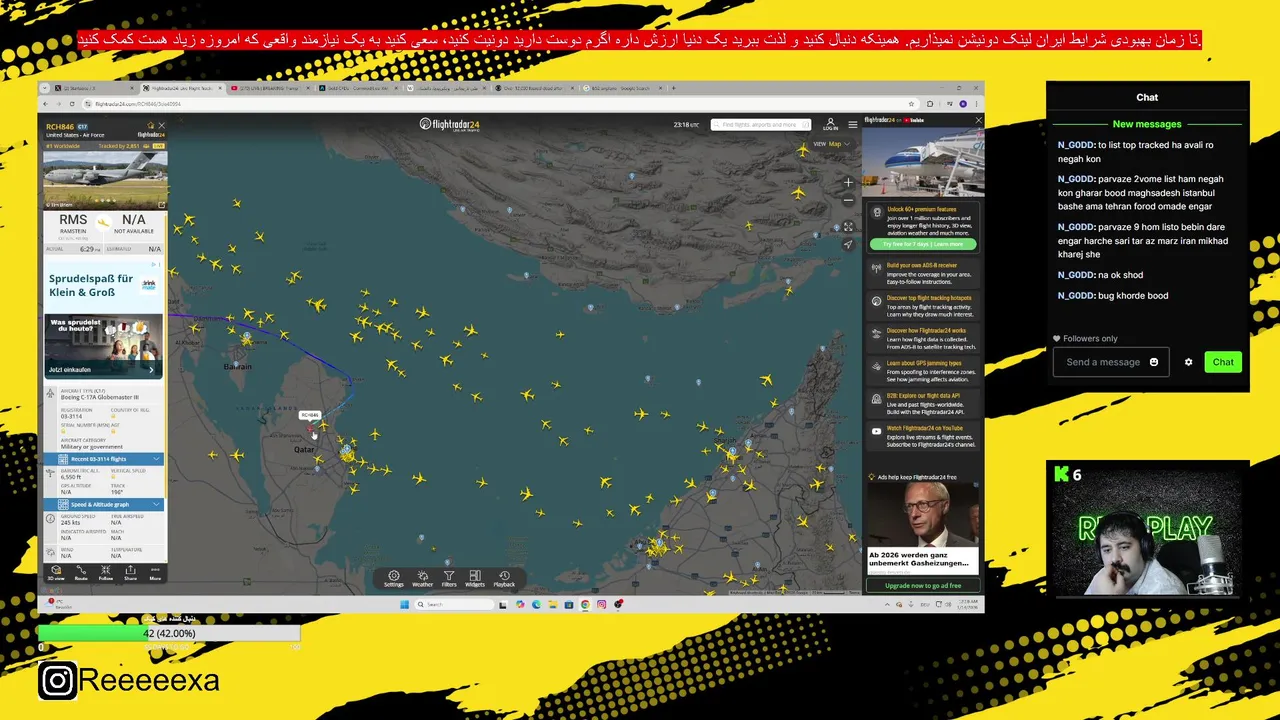Open the Widgets tool
This screenshot has width=1280, height=720.
[475, 578]
